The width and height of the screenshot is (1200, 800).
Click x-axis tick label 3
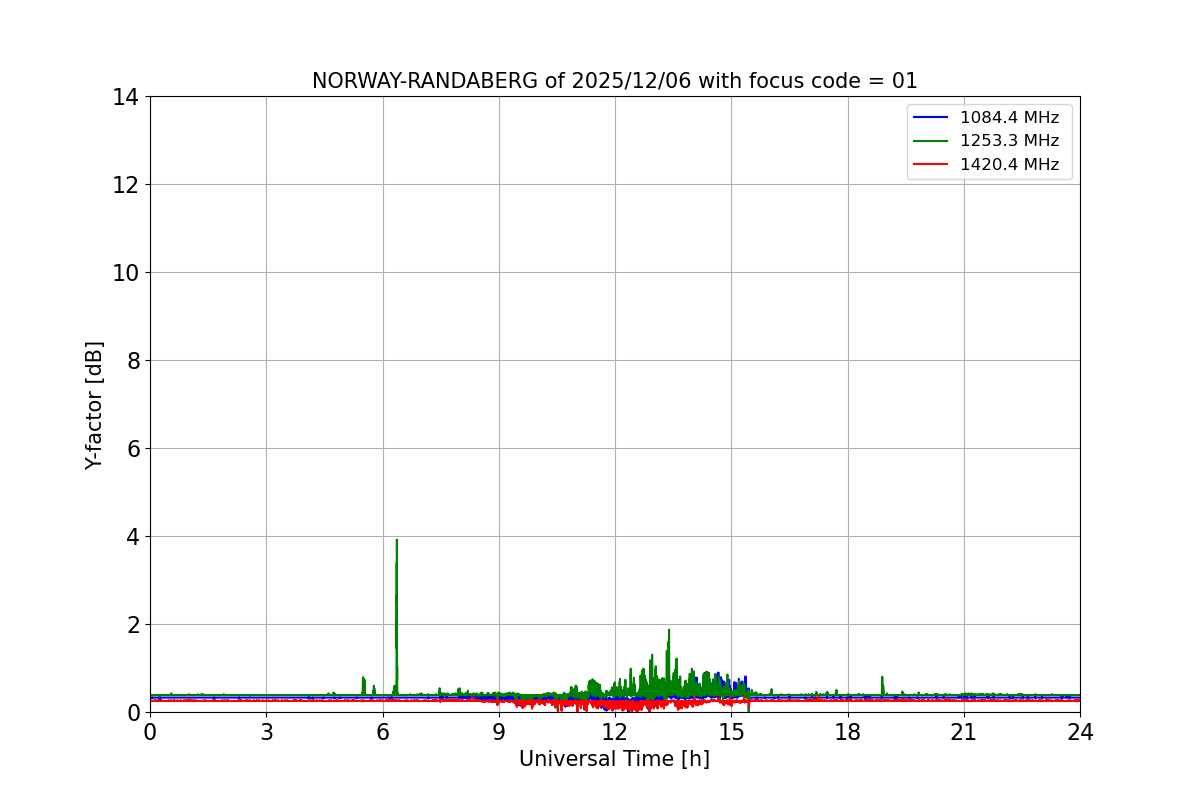pyautogui.click(x=266, y=732)
